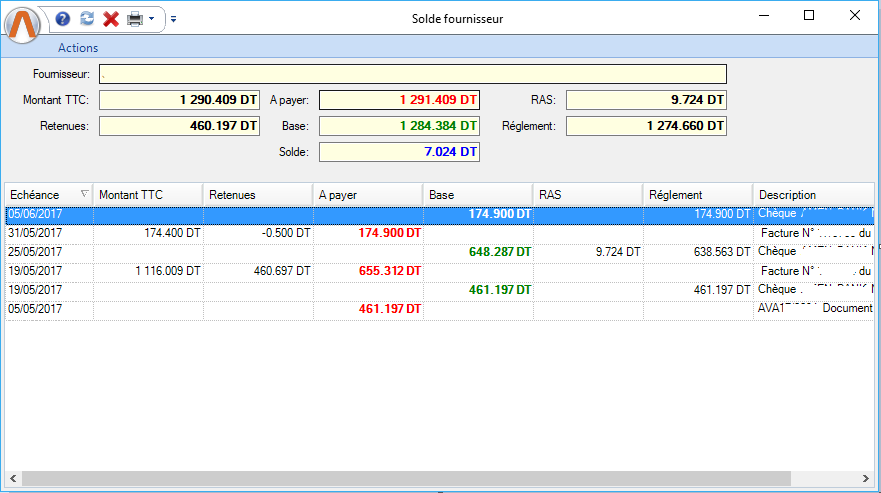Click the Retenues column header
Screen dimensions: 881x493
(x=257, y=195)
